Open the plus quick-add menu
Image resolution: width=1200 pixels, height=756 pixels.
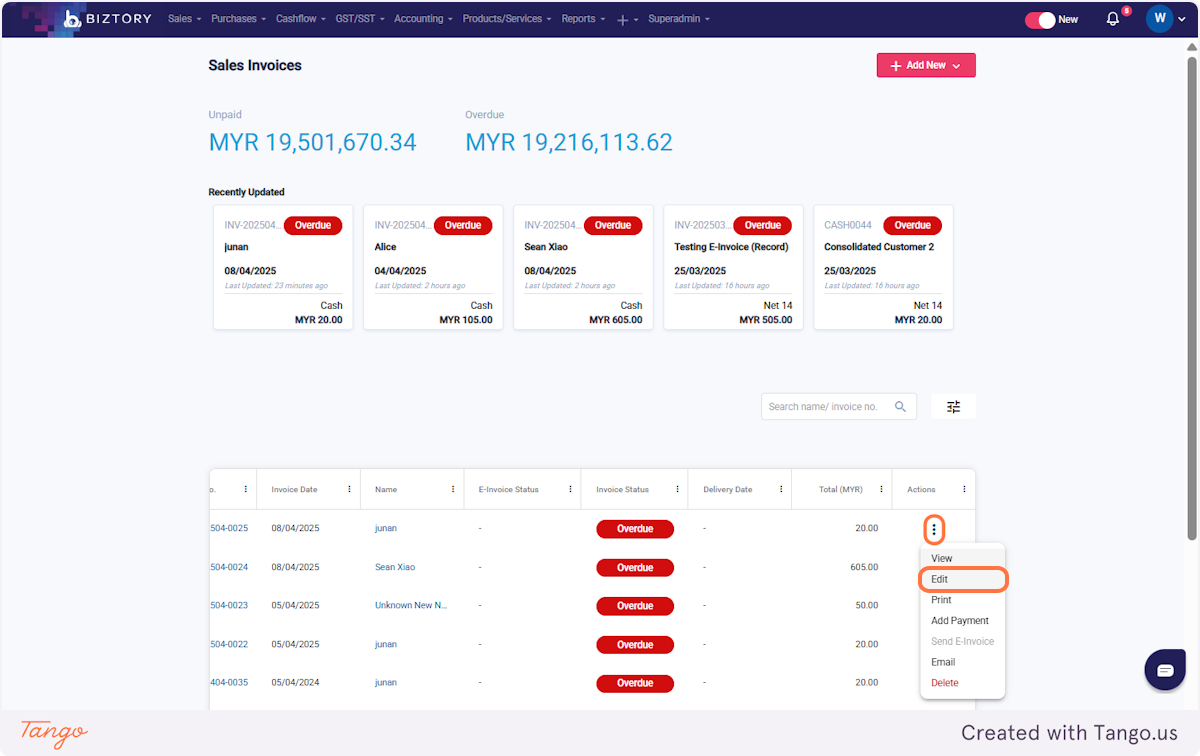(x=627, y=19)
